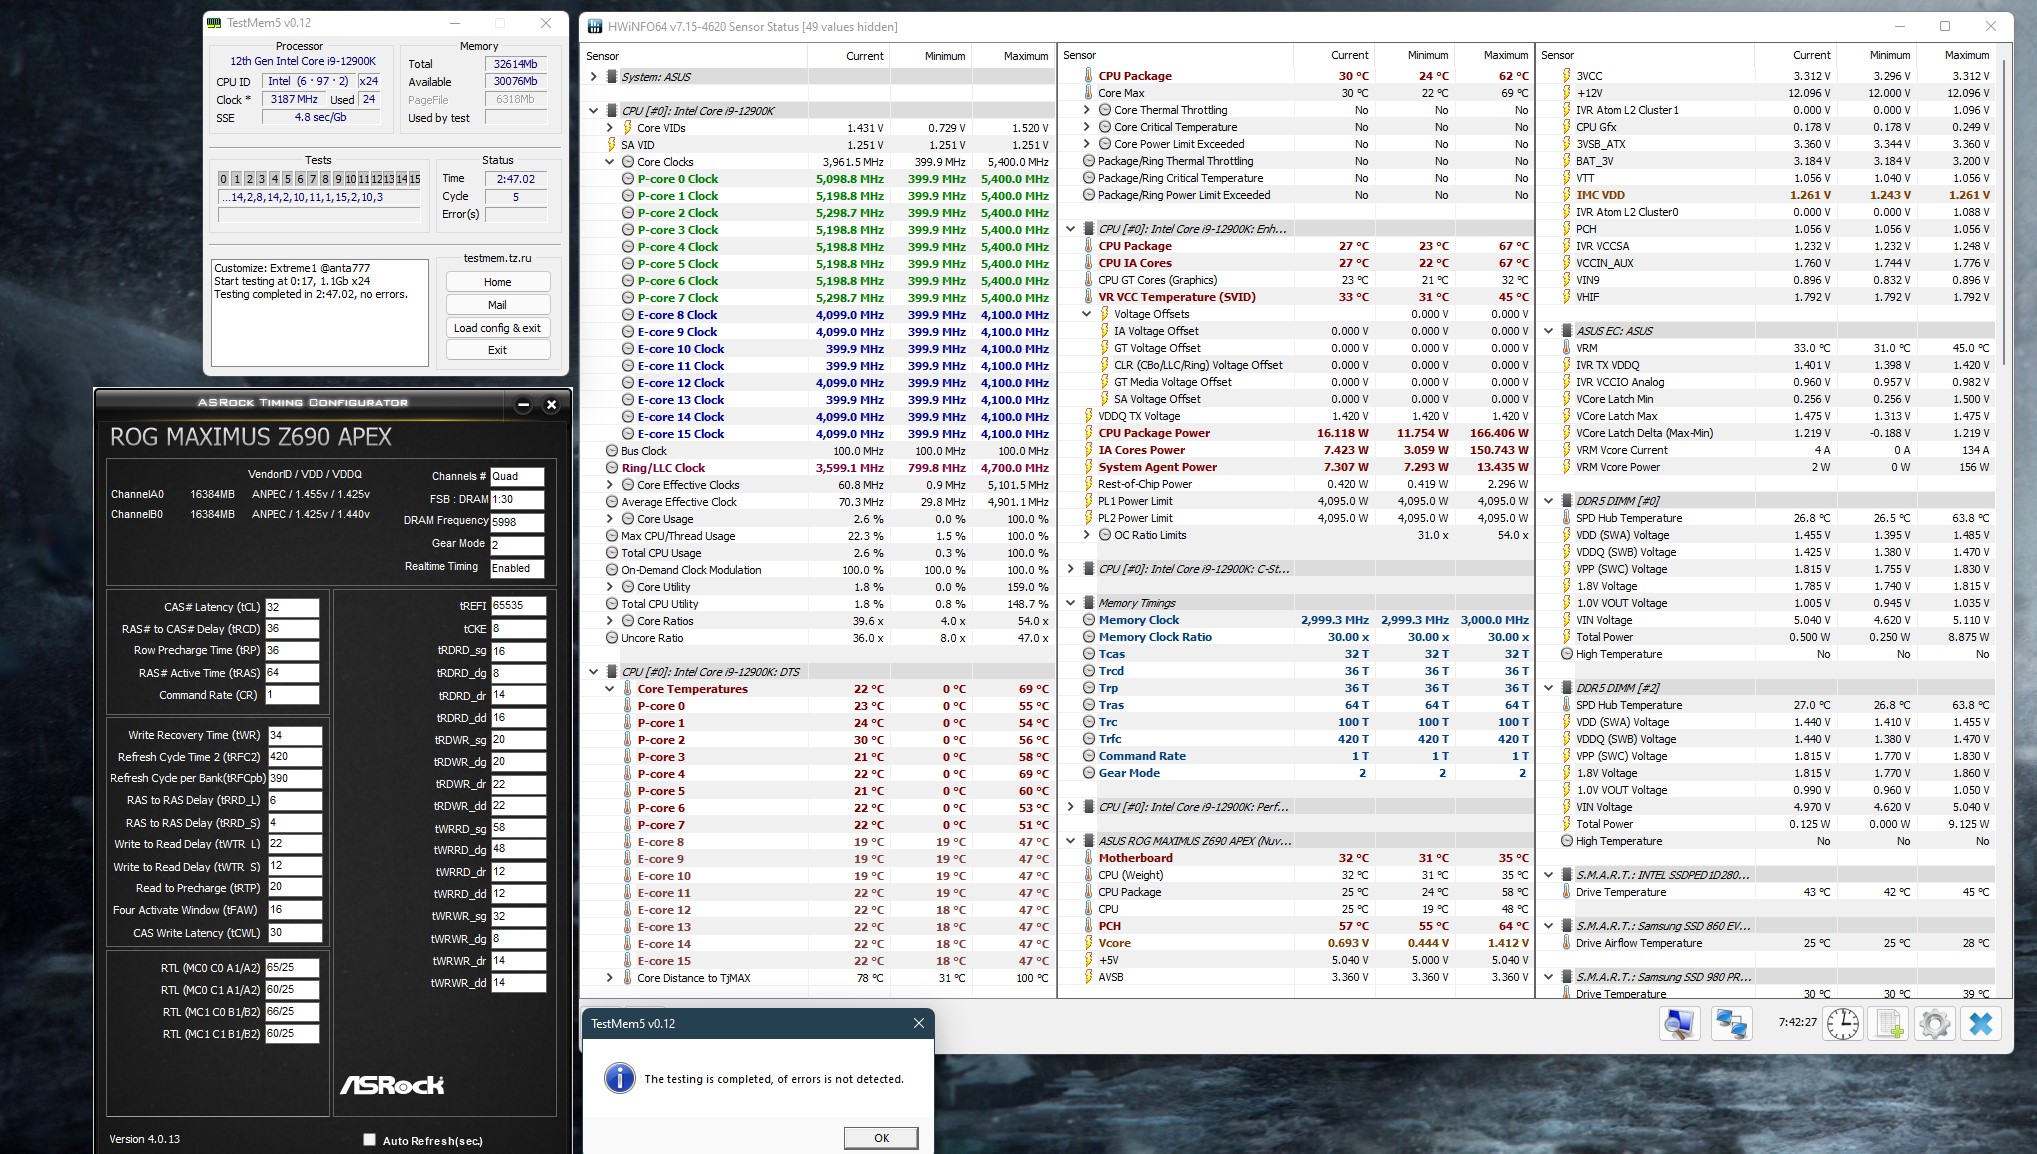Click the Load config & exit button
2037x1154 pixels.
point(497,328)
